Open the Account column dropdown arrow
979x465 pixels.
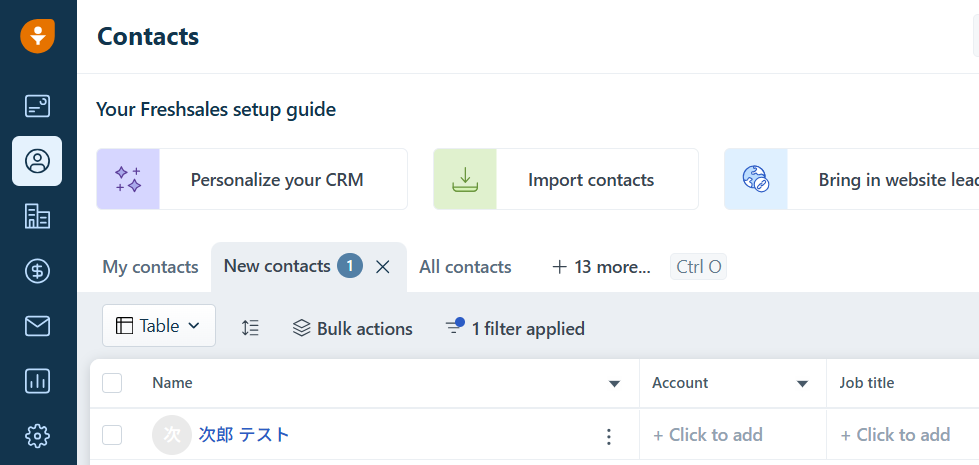tap(802, 384)
